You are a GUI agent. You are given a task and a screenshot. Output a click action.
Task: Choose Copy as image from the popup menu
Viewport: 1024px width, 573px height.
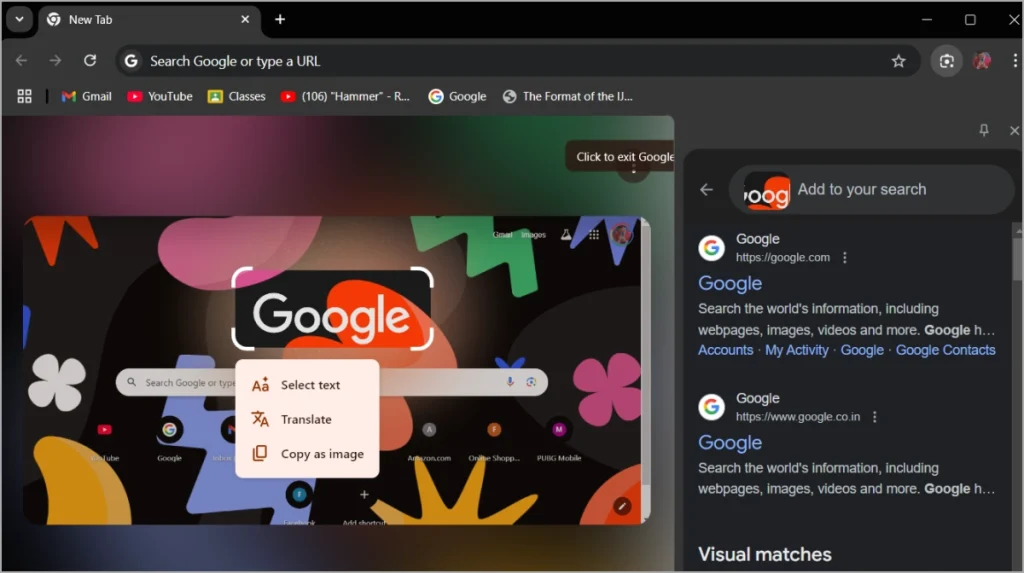tap(308, 453)
